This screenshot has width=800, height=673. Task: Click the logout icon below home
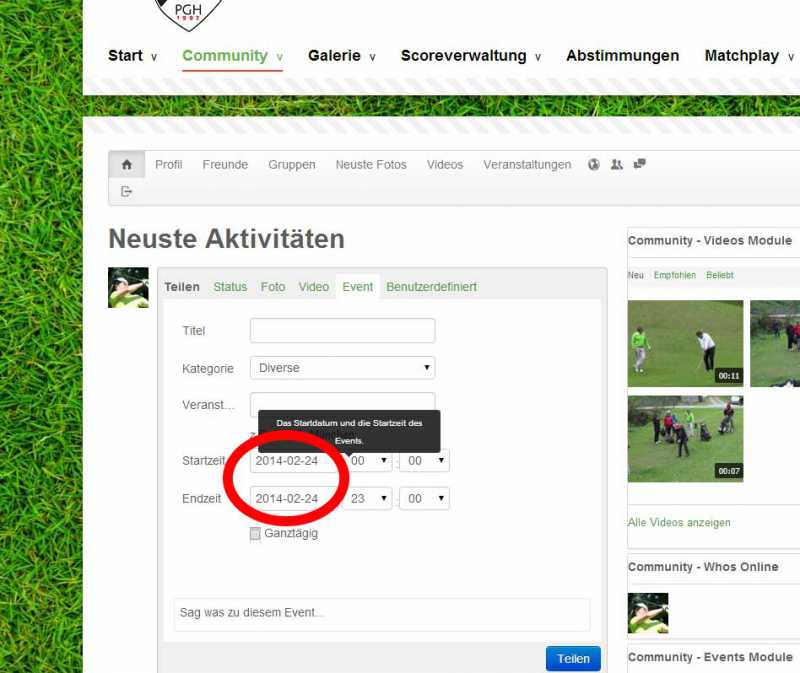pos(126,191)
